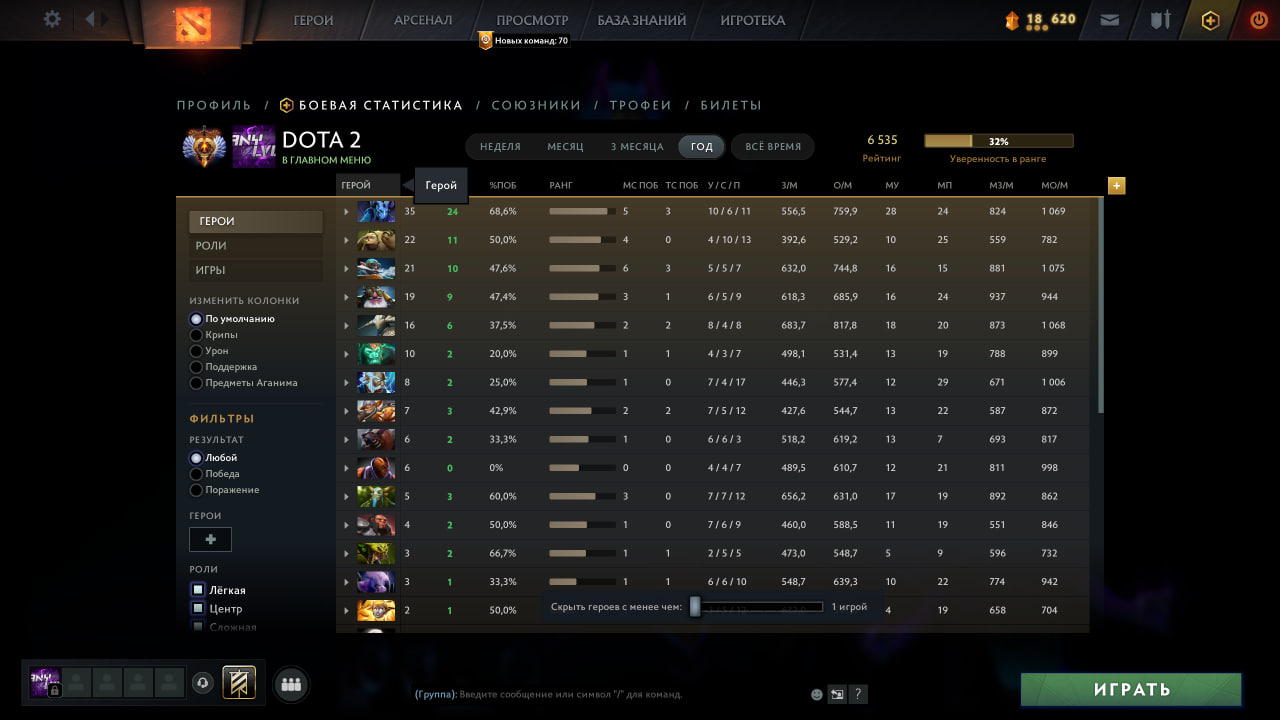Click the statistics table vertical scrollbar
Image resolution: width=1280 pixels, height=720 pixels.
point(1101,305)
